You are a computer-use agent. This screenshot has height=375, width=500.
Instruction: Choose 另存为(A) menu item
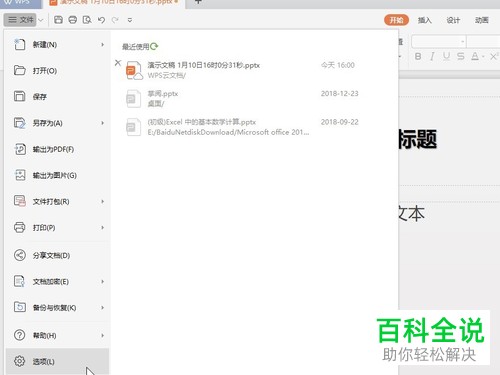pyautogui.click(x=58, y=123)
